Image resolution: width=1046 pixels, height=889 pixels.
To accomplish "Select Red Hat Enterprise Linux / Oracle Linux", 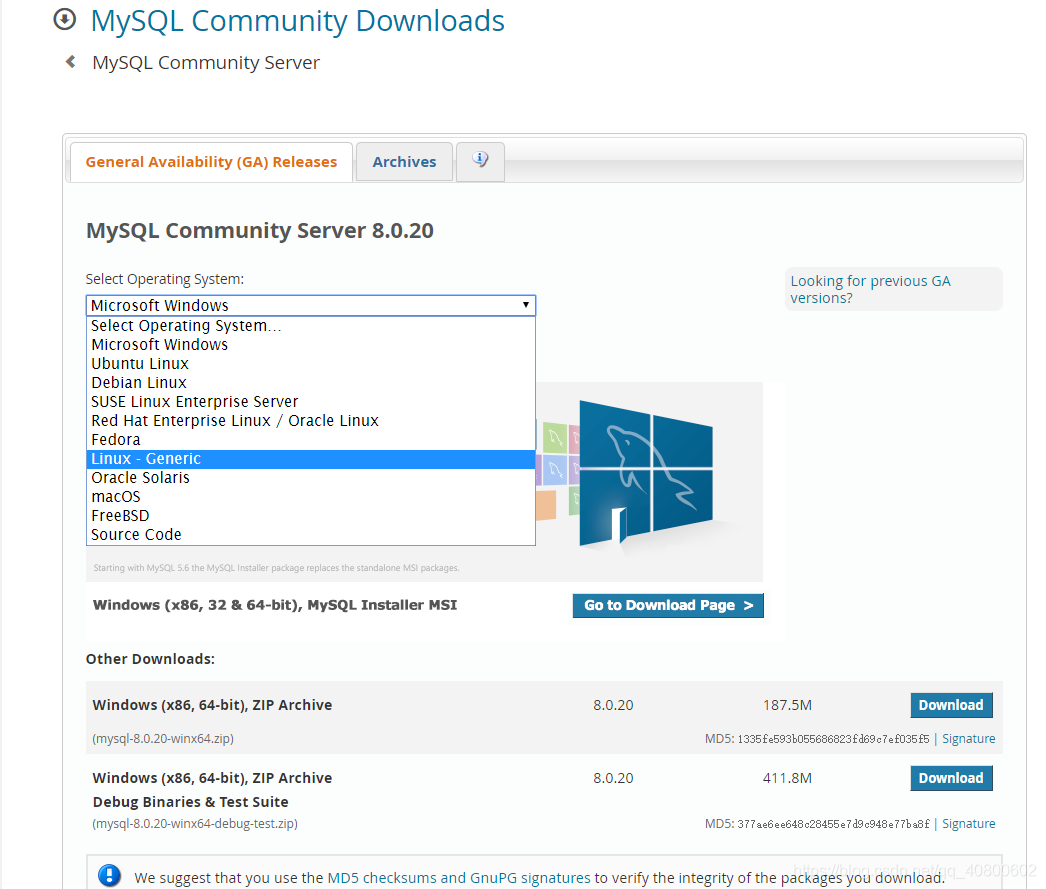I will click(x=311, y=421).
